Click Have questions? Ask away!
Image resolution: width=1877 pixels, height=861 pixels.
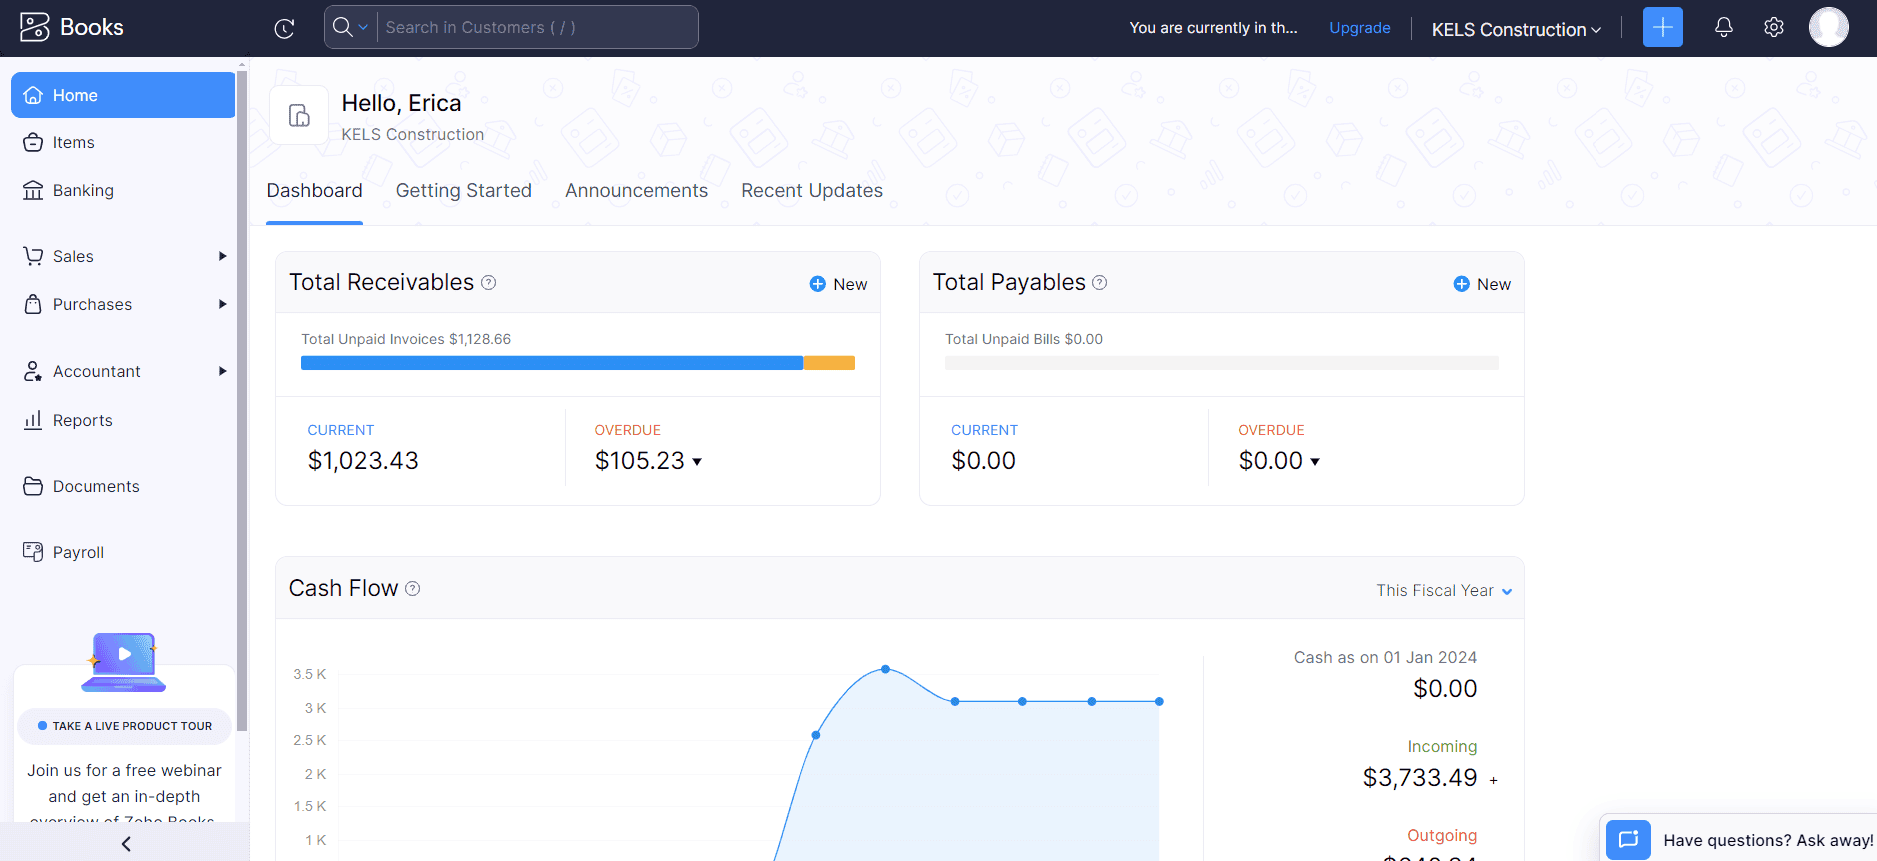click(x=1768, y=841)
